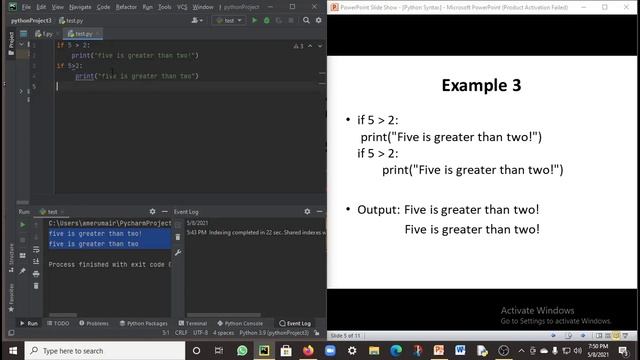Screen dimensions: 640x360
Task: Click CRLF line separator in status bar
Action: pos(181,333)
